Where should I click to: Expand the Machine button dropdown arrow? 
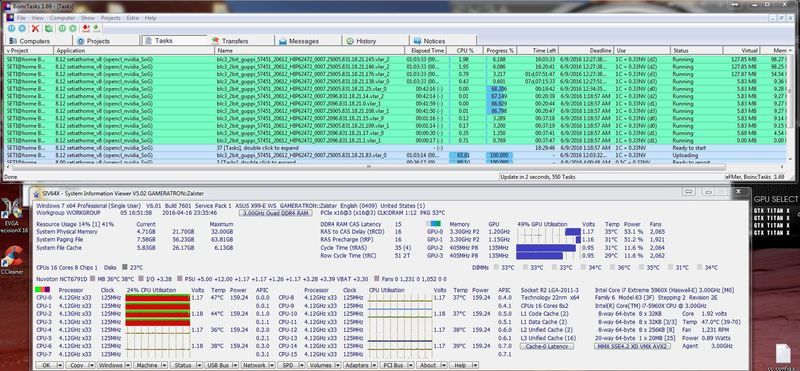click(163, 365)
